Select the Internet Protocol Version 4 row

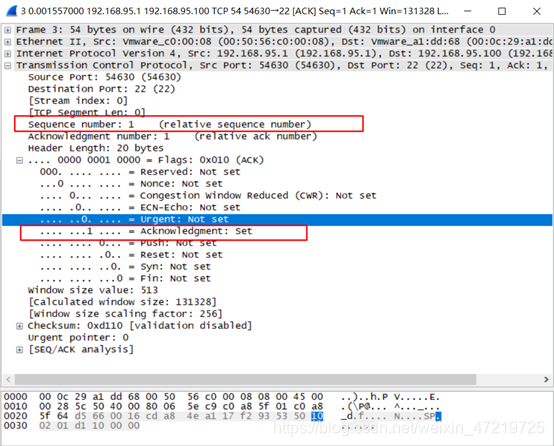pos(283,54)
